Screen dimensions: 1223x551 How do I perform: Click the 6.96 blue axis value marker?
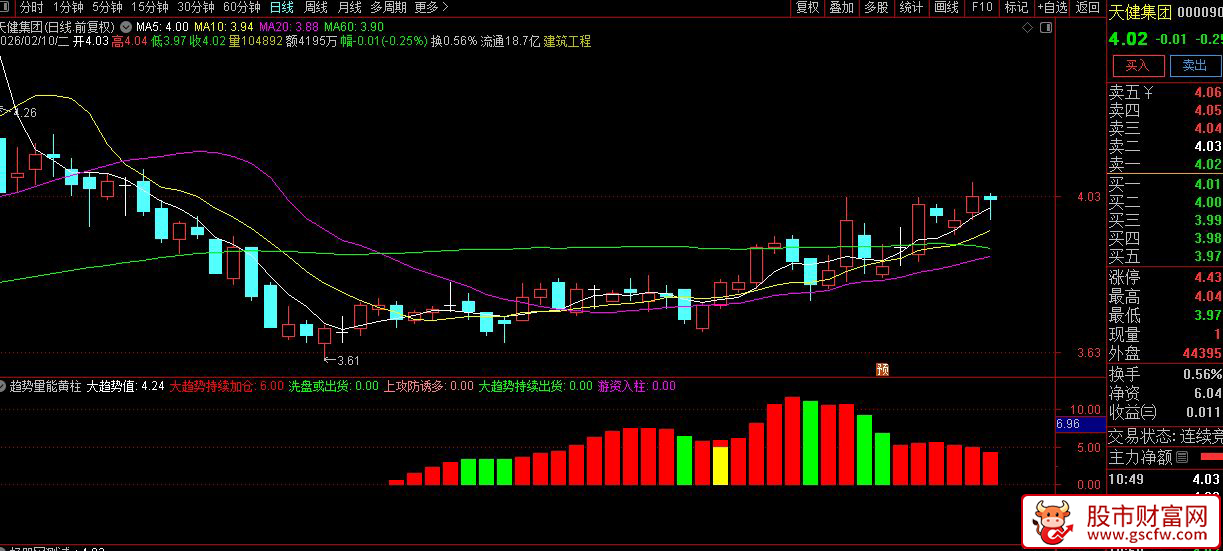pyautogui.click(x=1078, y=424)
